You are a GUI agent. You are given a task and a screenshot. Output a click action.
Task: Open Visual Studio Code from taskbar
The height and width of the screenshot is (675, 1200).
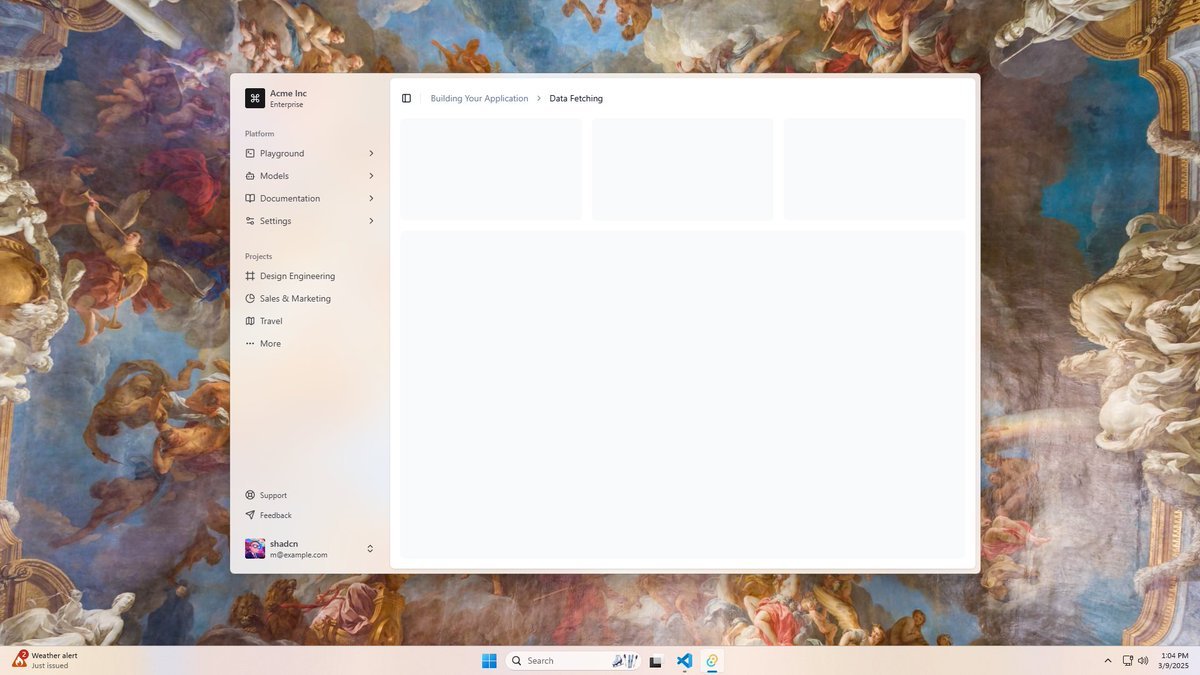[684, 660]
